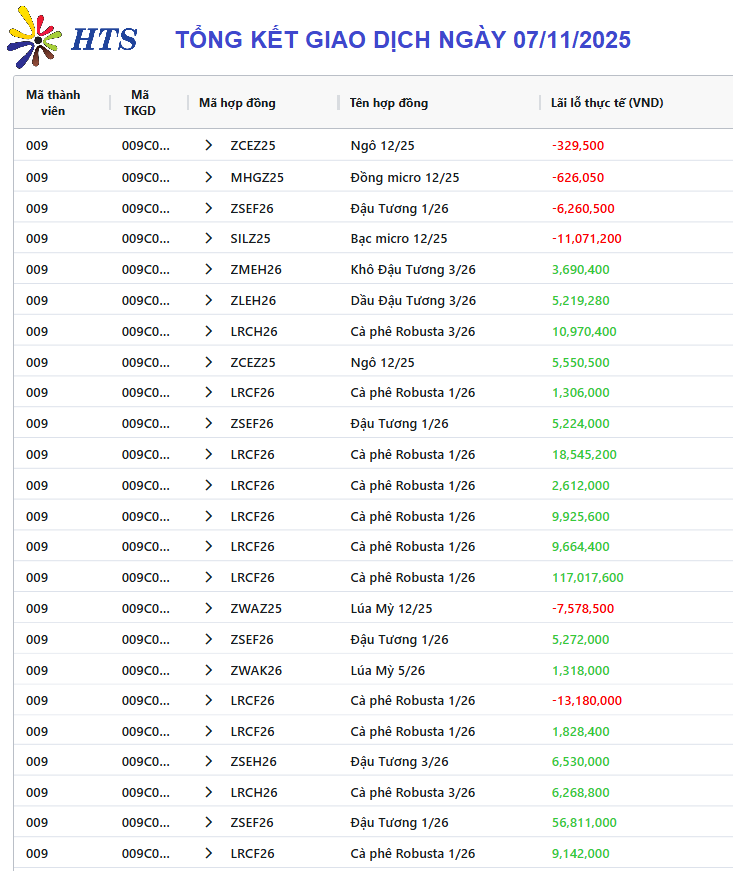
Task: Expand the SILZ25 contract row chevron
Action: click(x=209, y=239)
